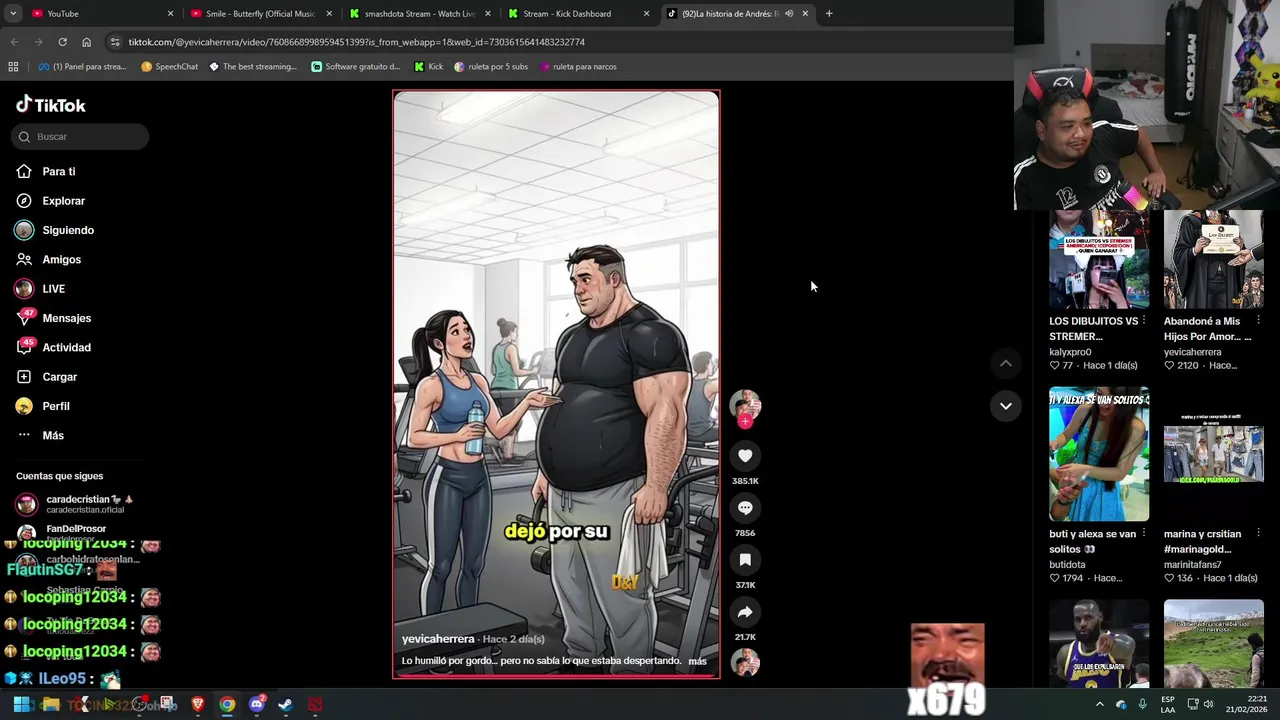
Task: Open Discord from taskbar
Action: pos(256,705)
